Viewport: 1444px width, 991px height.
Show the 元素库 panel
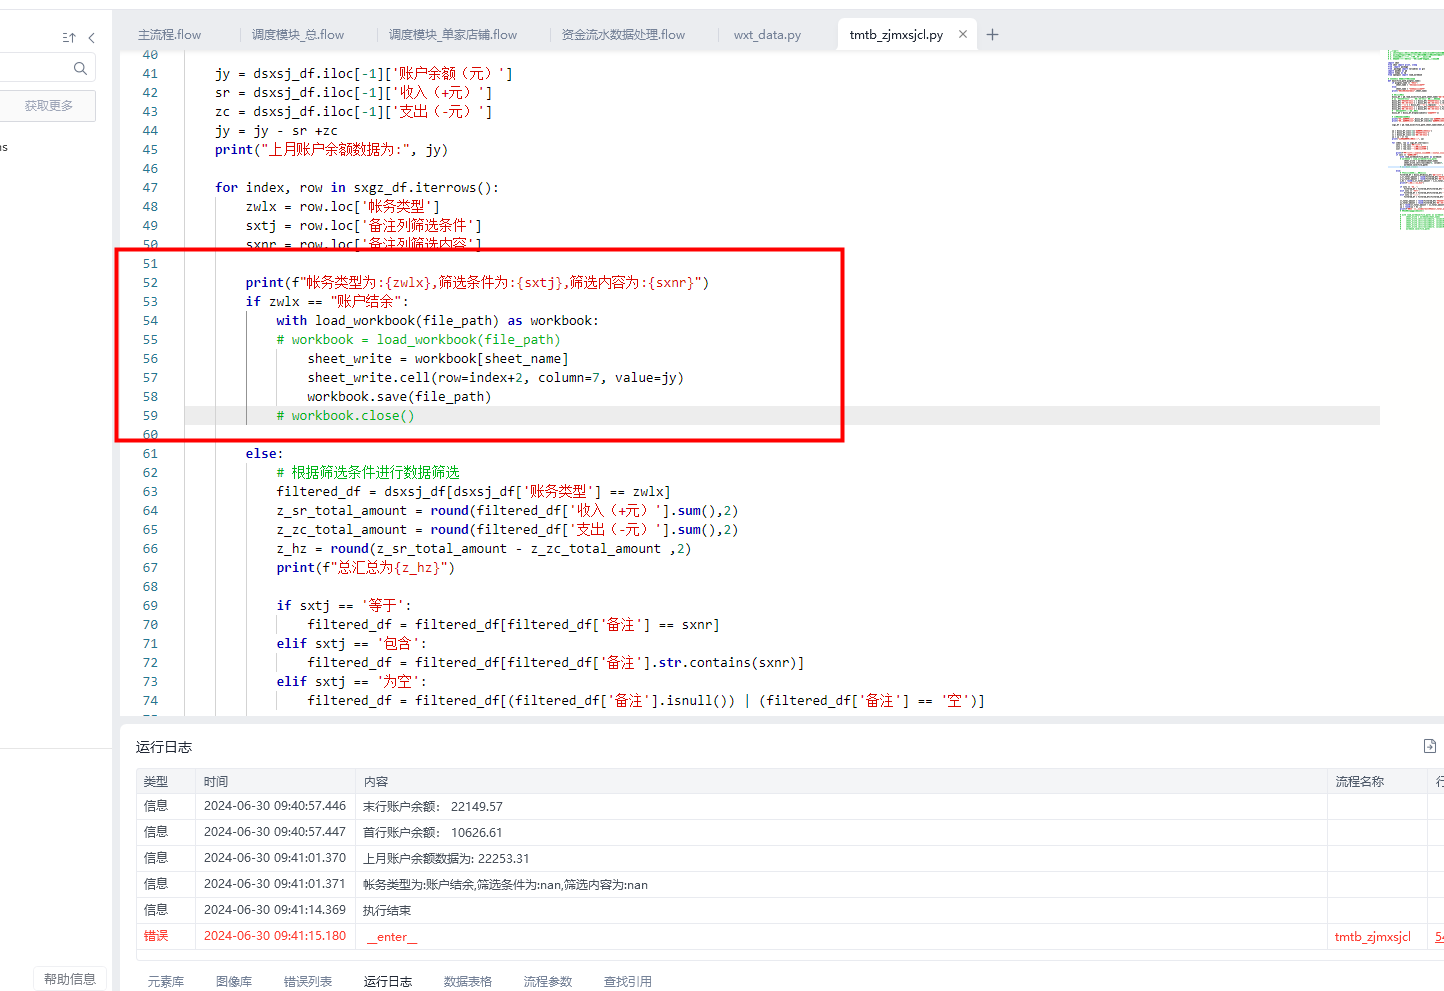(166, 981)
